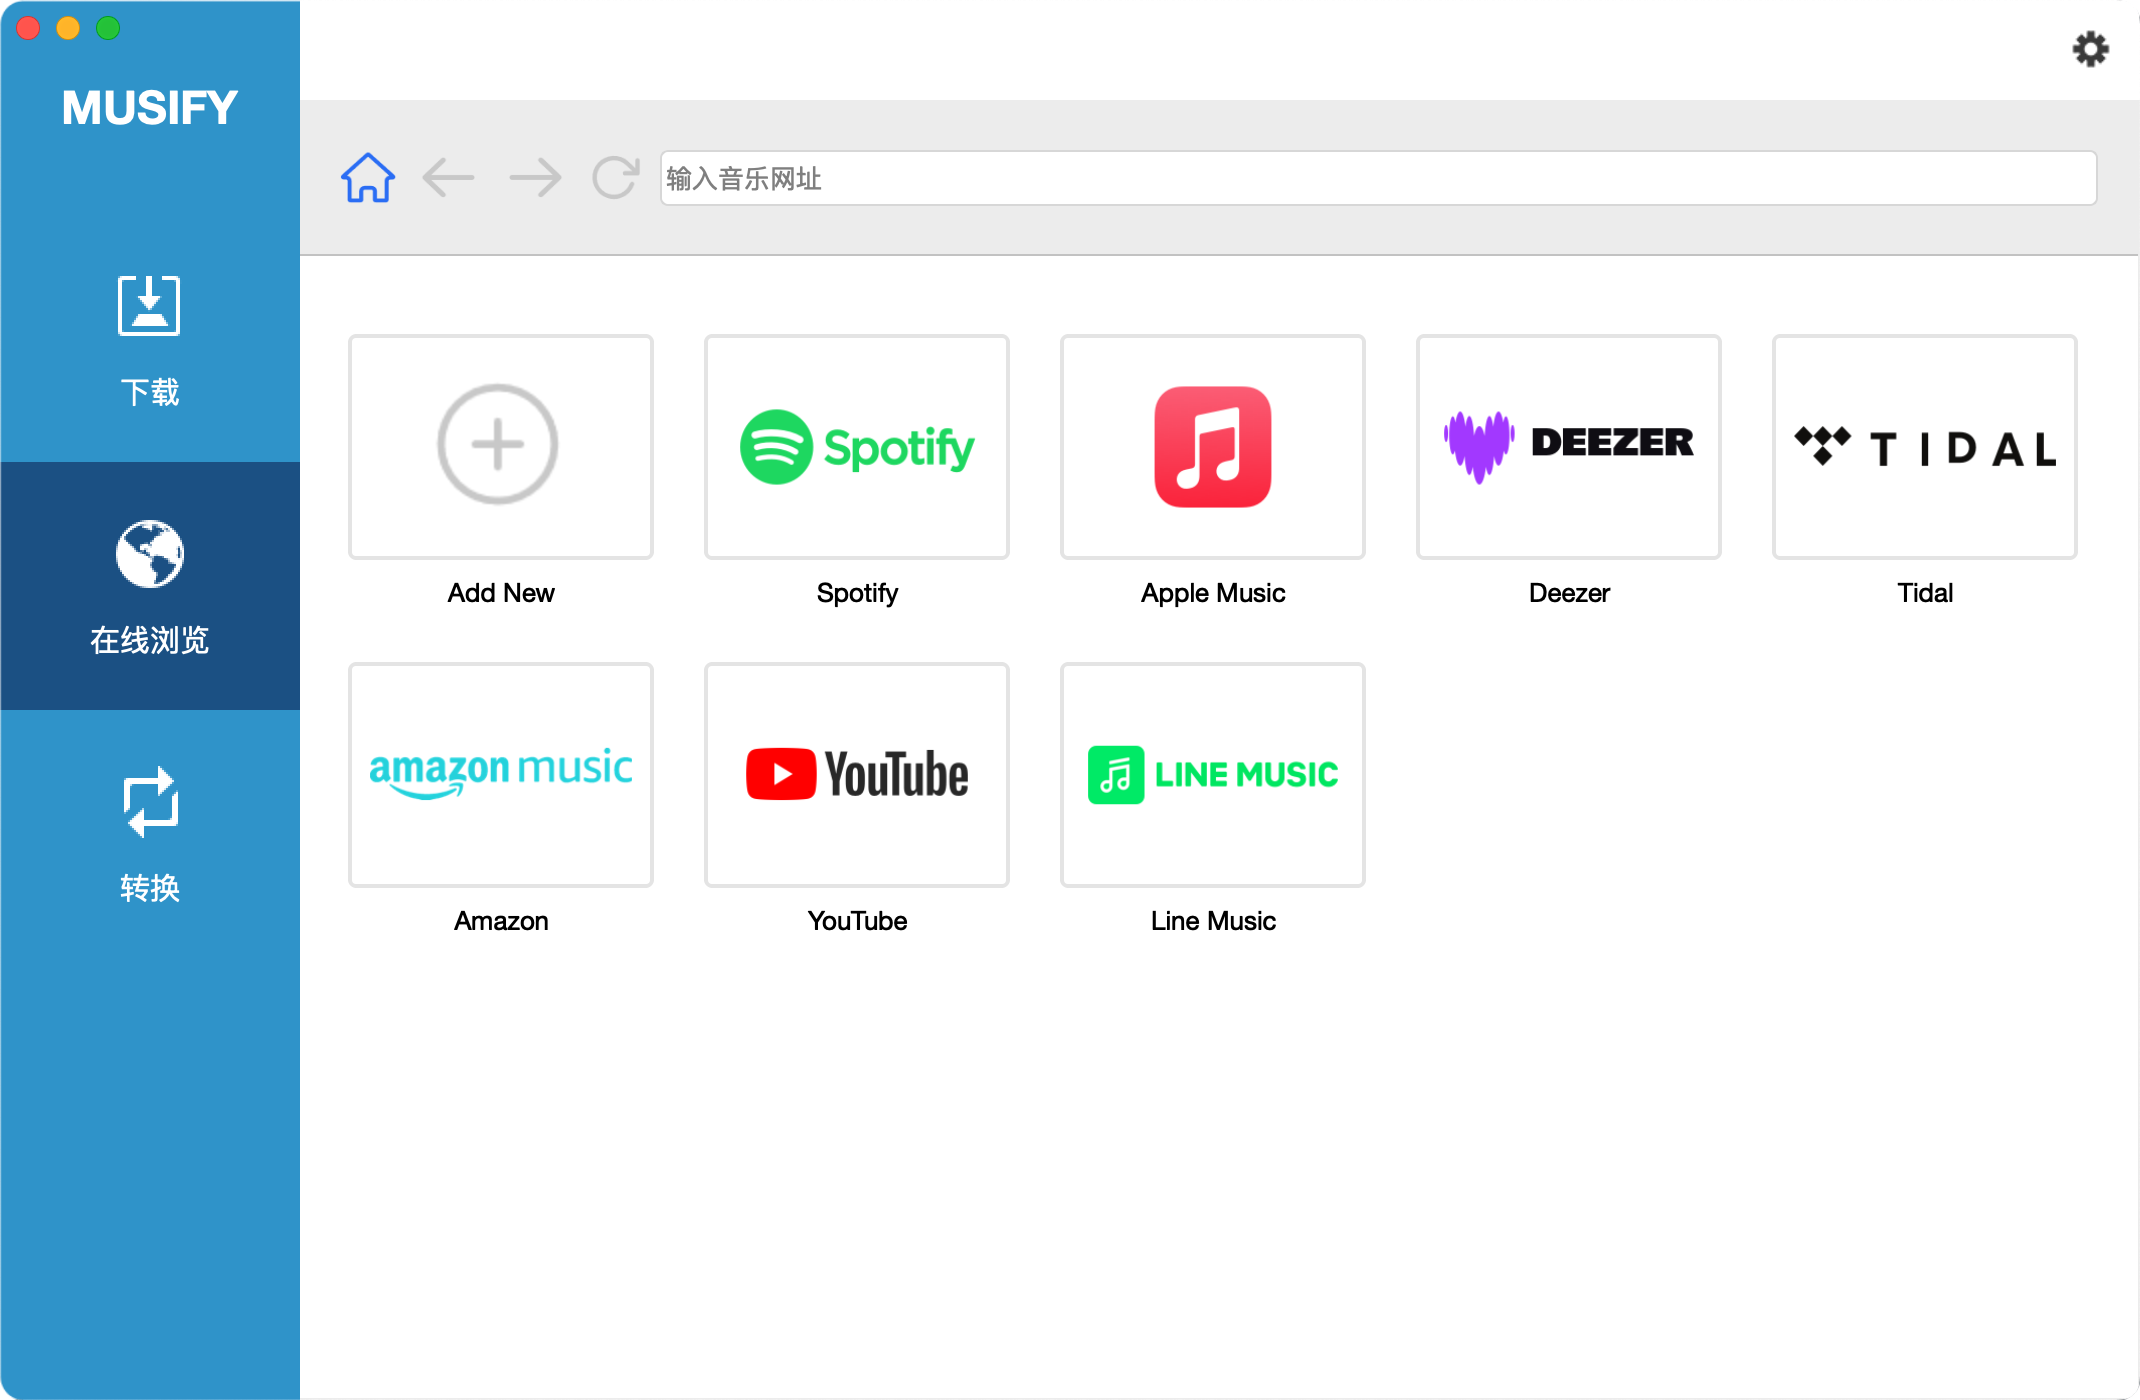Launch the Tidal service tile
Screen dimensions: 2140x1400
pyautogui.click(x=1925, y=447)
